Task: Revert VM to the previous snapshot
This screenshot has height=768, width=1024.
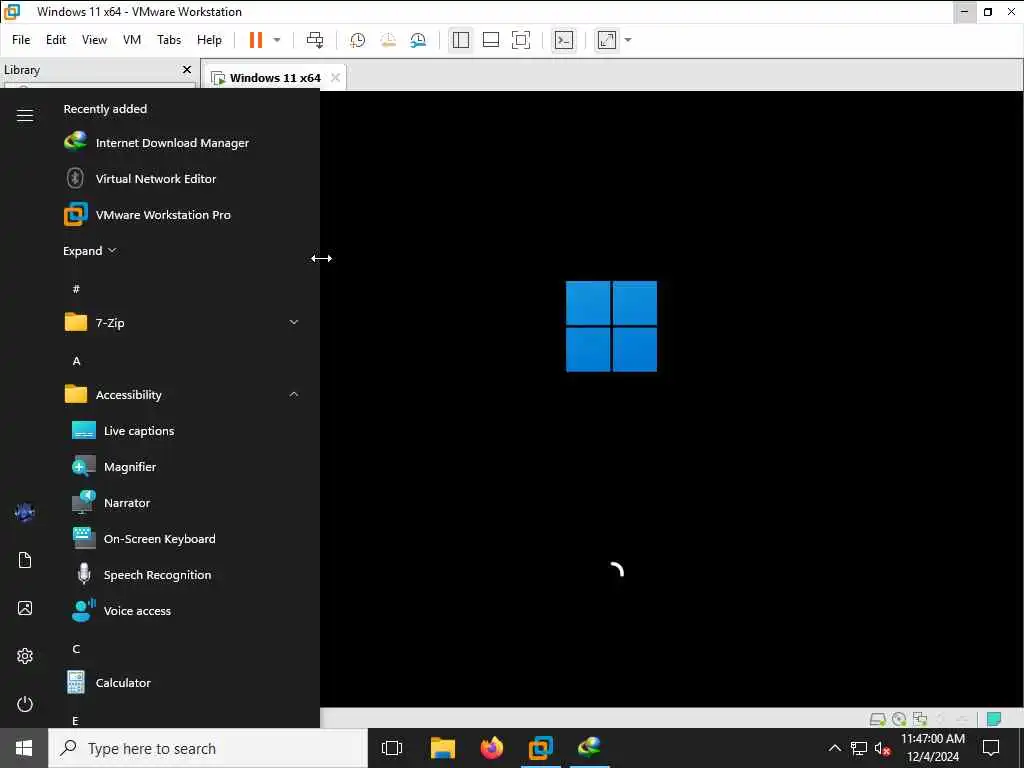Action: [388, 40]
